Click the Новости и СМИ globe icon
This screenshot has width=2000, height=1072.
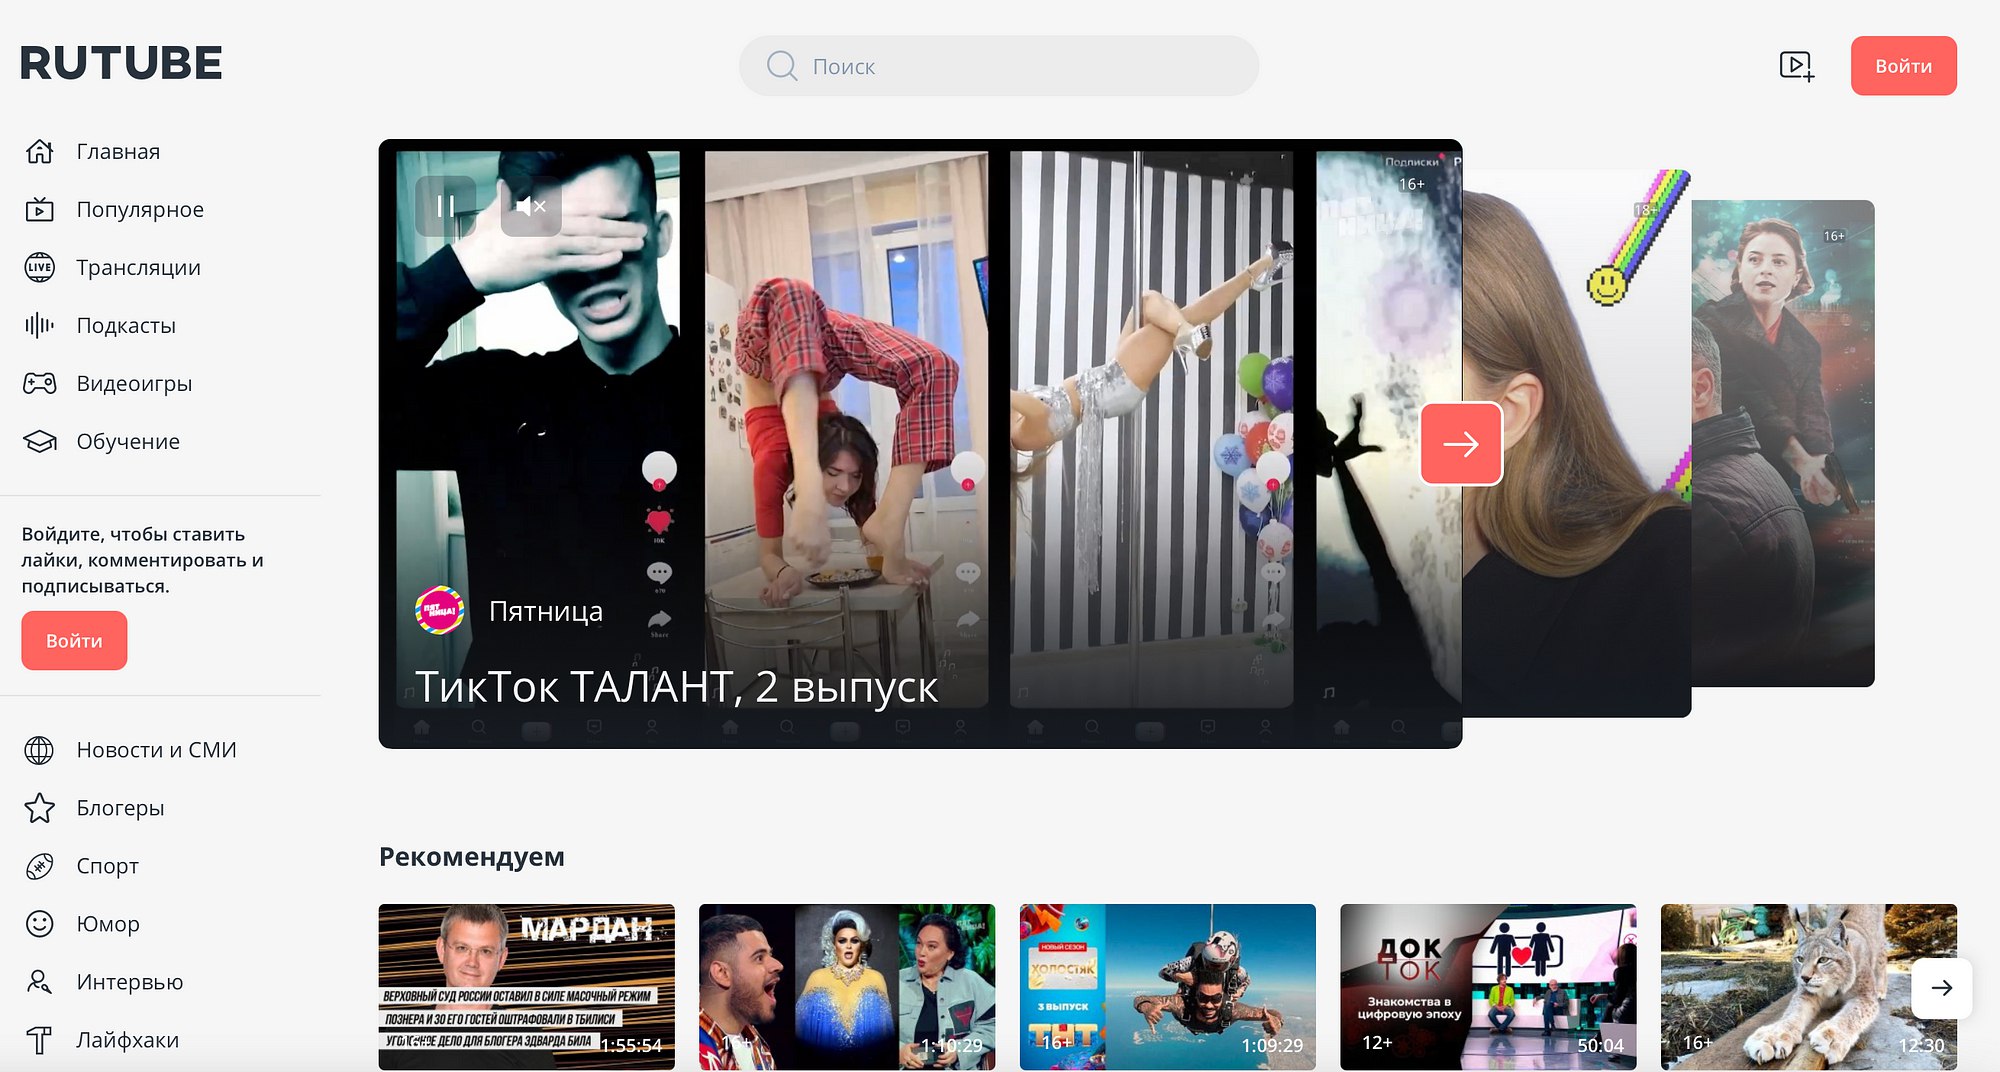[40, 750]
